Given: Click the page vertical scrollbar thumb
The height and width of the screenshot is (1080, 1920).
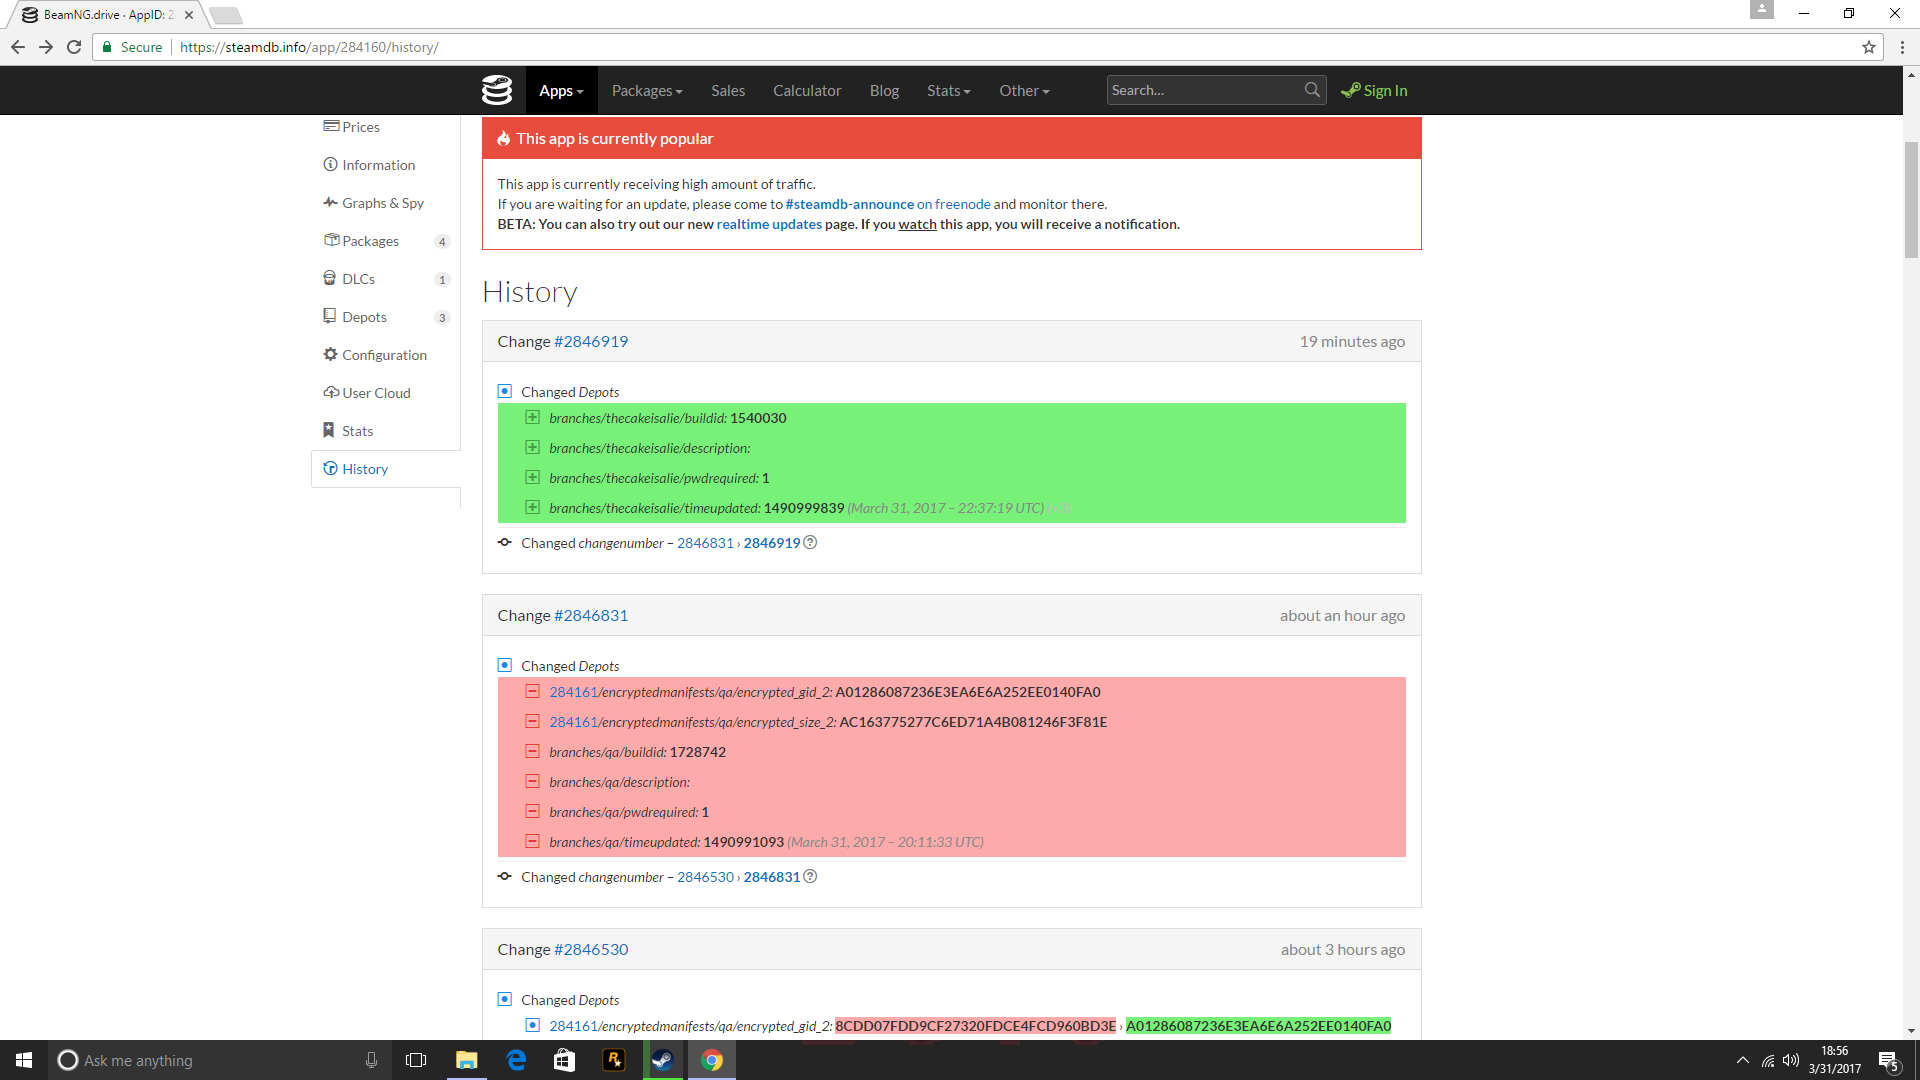Looking at the screenshot, I should tap(1911, 200).
